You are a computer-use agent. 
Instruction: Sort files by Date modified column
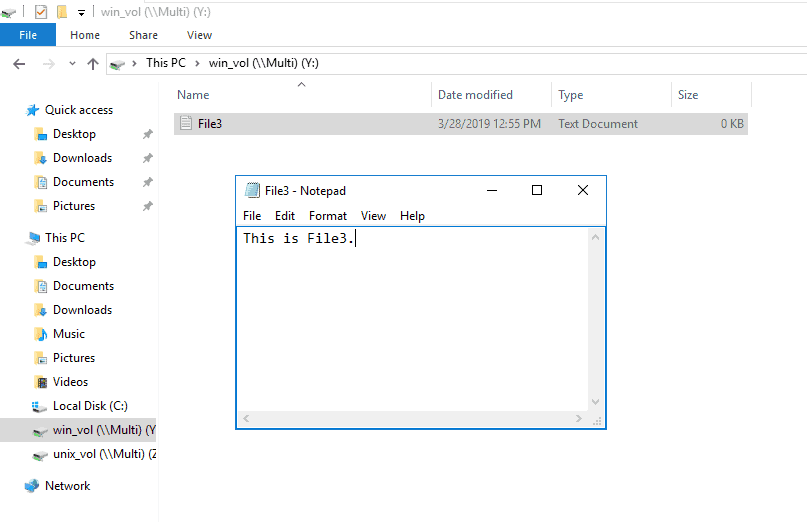[x=475, y=95]
